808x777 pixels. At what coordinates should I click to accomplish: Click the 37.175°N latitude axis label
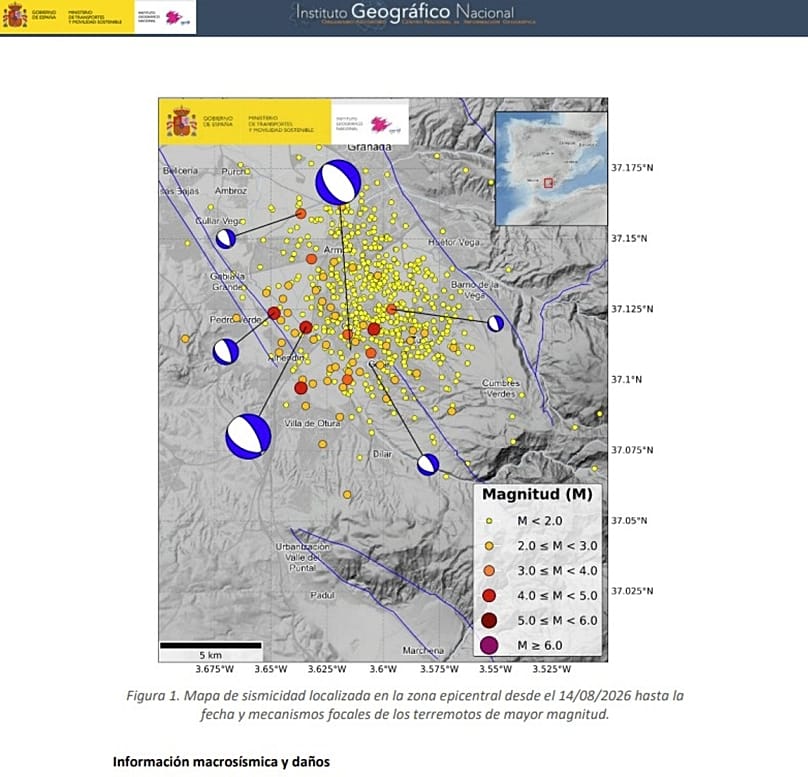(x=632, y=168)
